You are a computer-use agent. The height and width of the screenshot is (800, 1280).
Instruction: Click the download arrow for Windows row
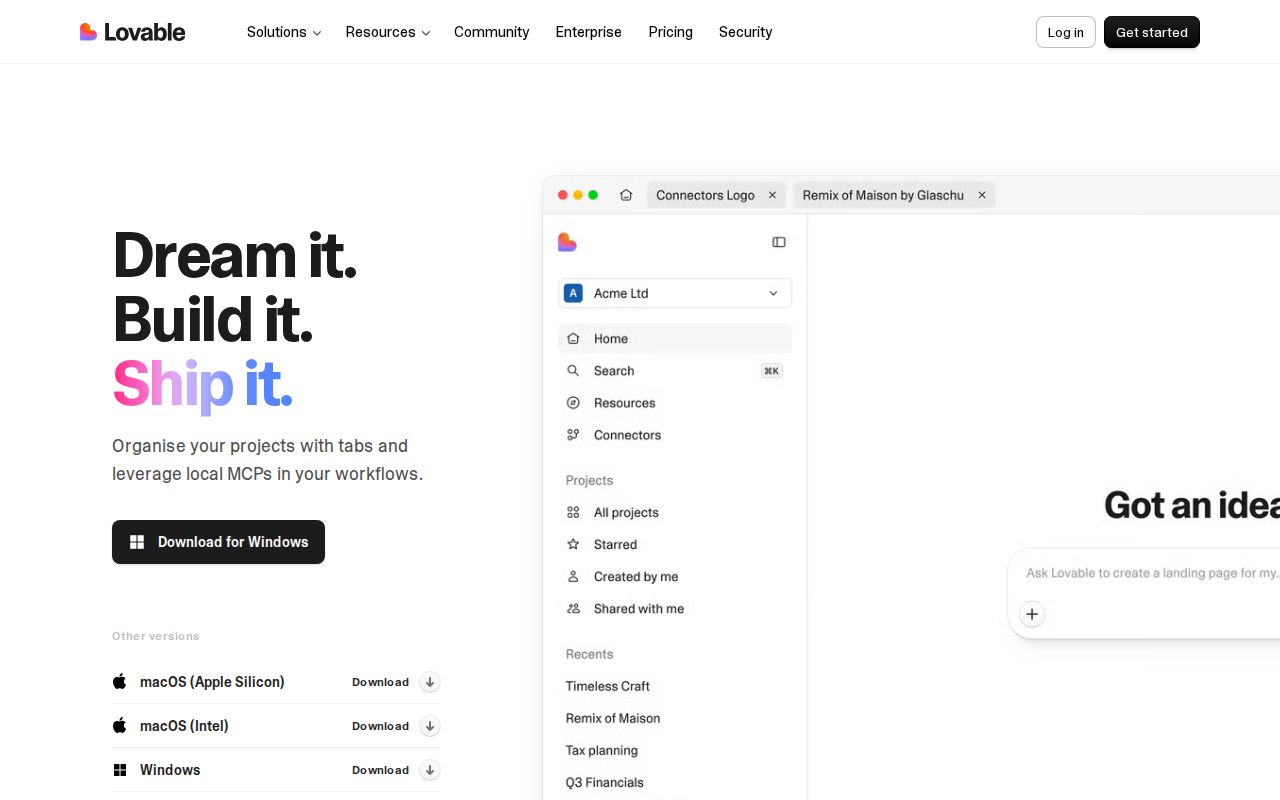pos(430,770)
